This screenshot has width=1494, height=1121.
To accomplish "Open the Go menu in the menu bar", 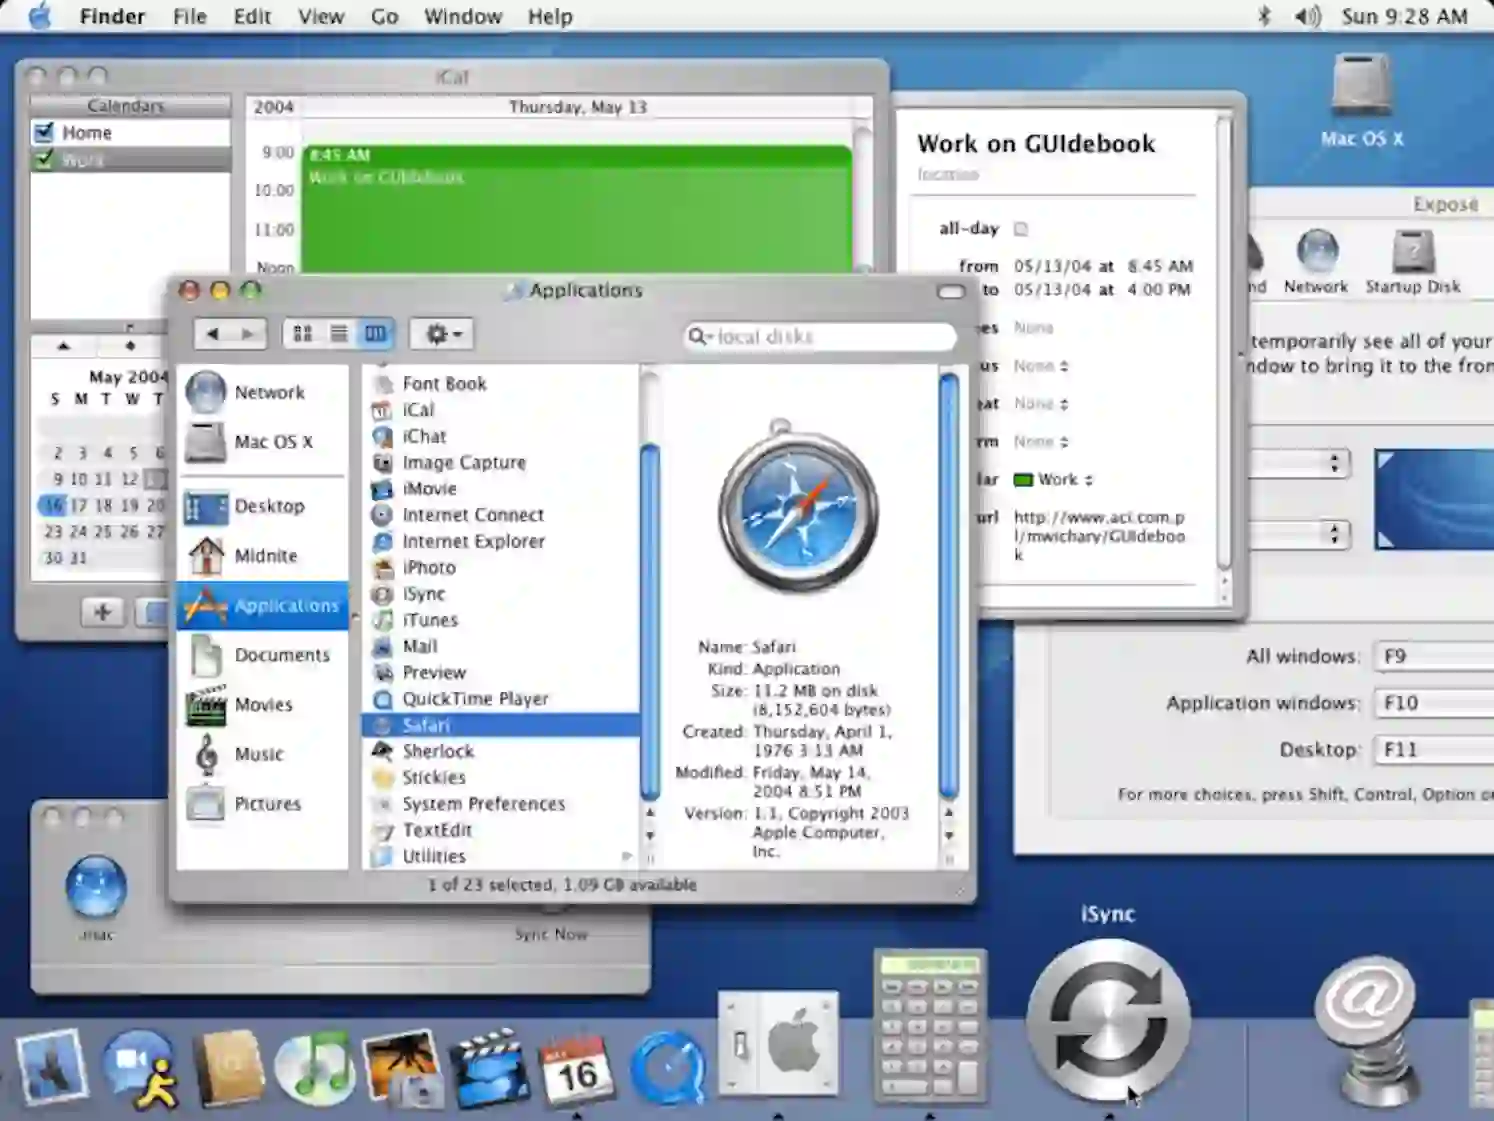I will [x=384, y=16].
